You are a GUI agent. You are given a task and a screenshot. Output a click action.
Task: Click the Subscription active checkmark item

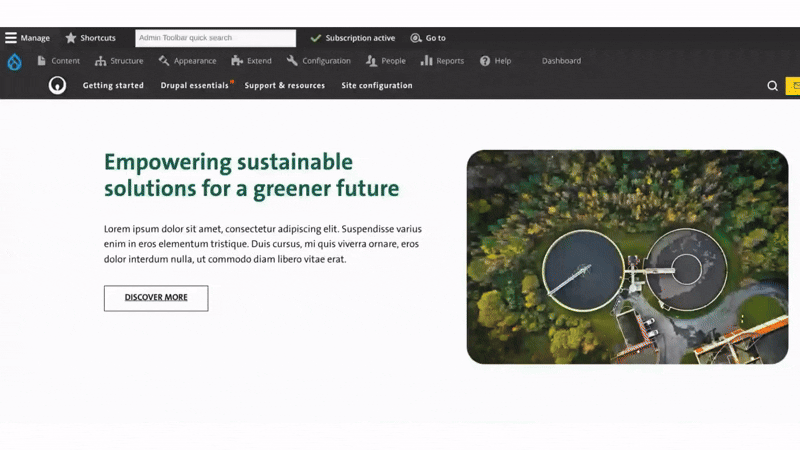(353, 38)
